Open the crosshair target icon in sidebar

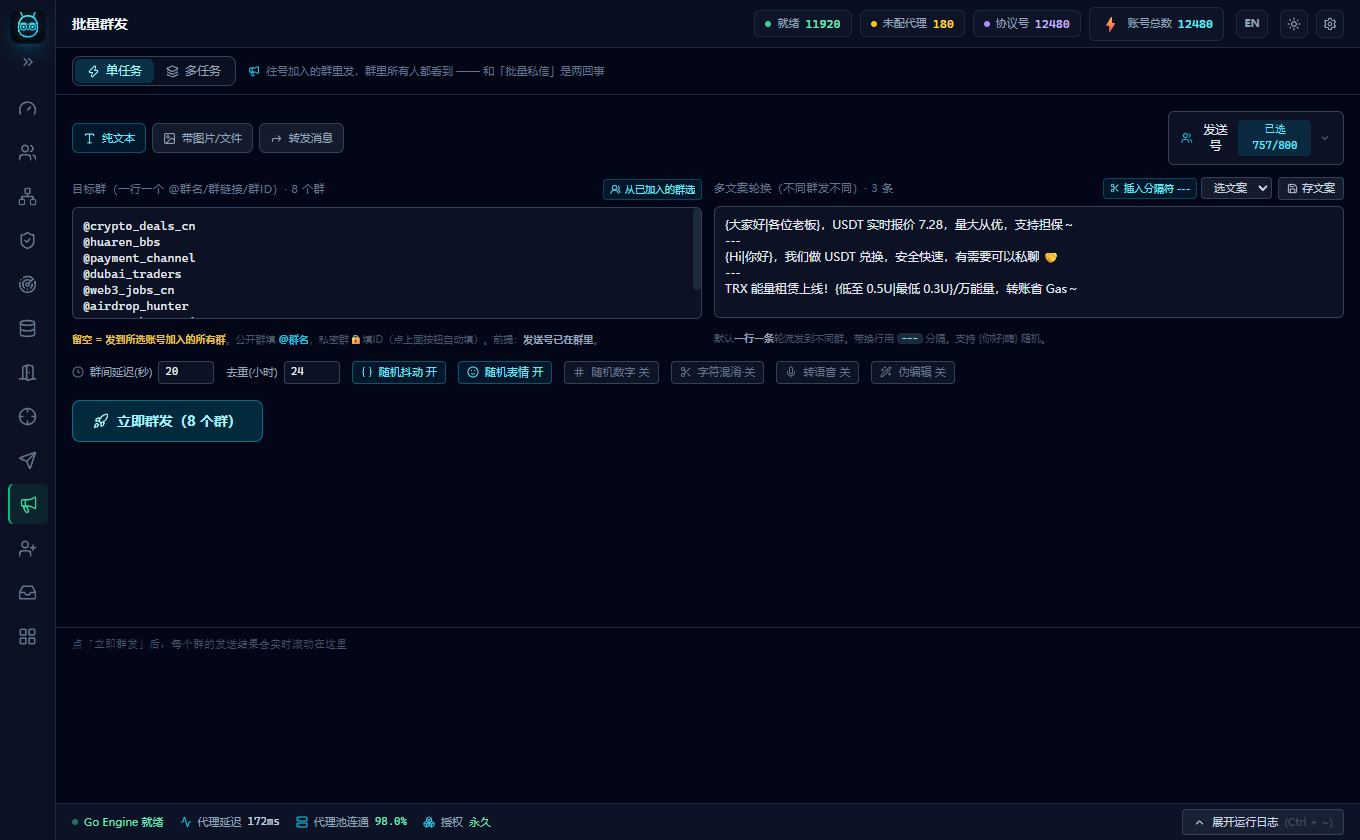pos(28,416)
